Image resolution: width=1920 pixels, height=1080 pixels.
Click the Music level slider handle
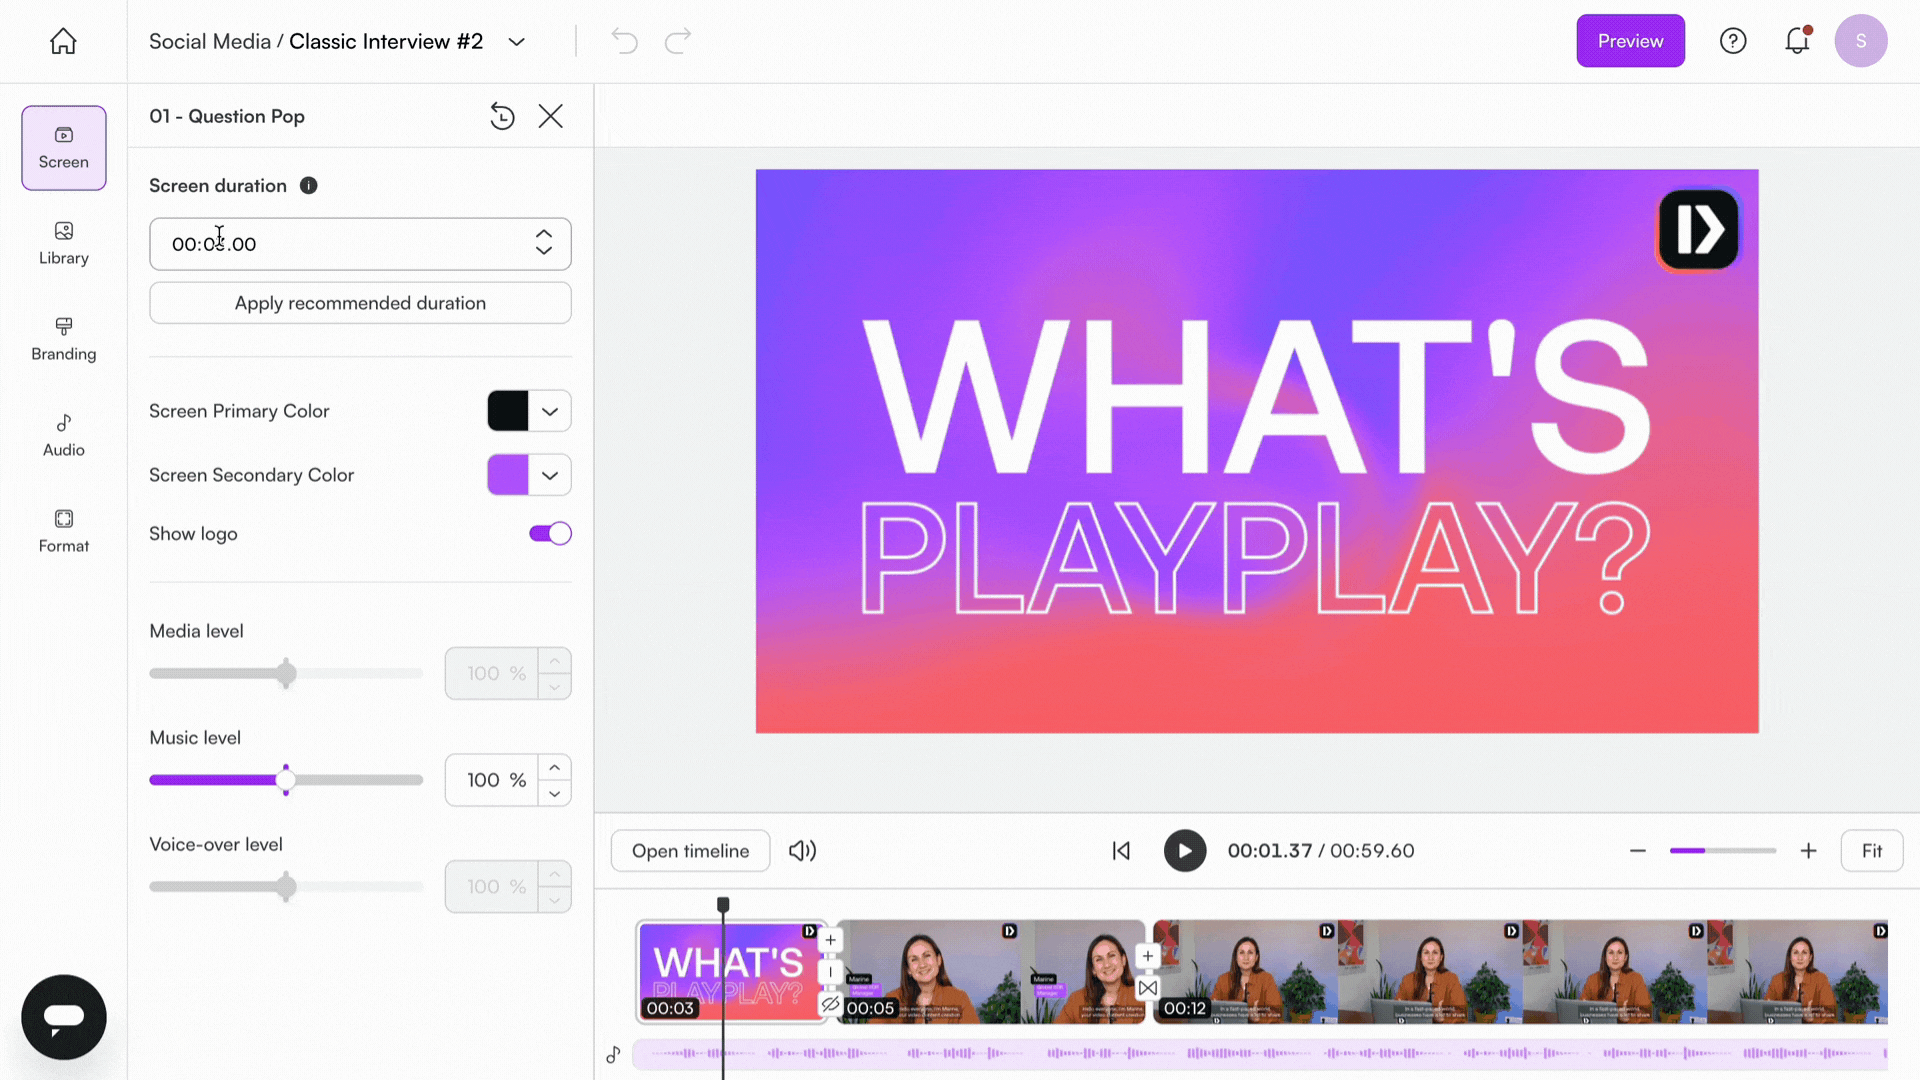click(x=286, y=780)
